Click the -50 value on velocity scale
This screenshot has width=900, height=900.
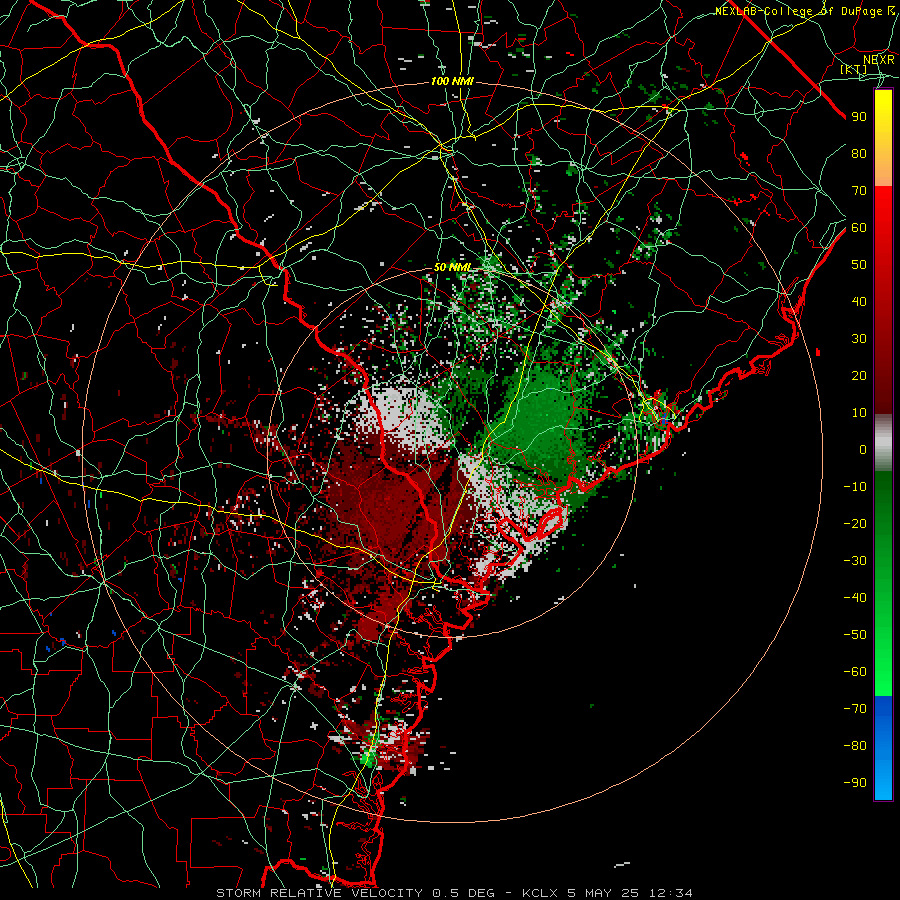[x=855, y=635]
